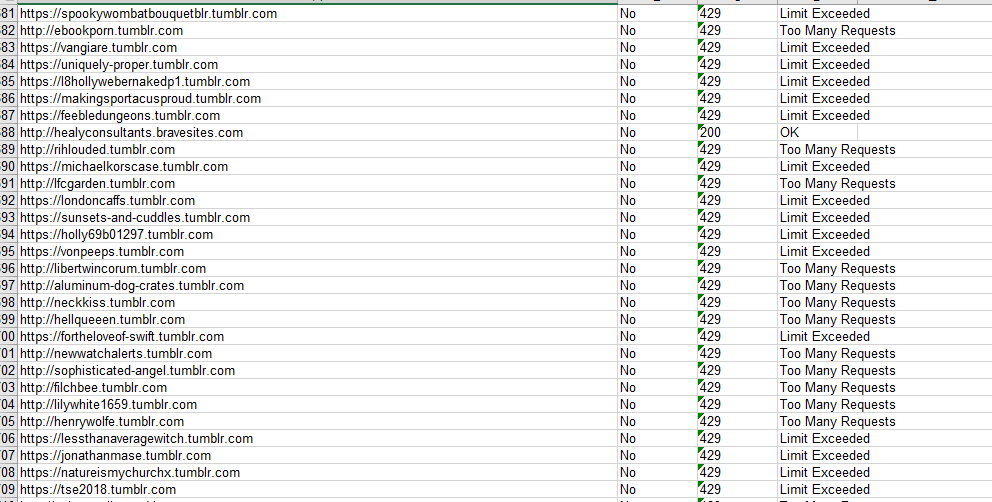The width and height of the screenshot is (992, 502).
Task: Select michaelkorscase.tumblr.com cell
Action: coord(318,166)
